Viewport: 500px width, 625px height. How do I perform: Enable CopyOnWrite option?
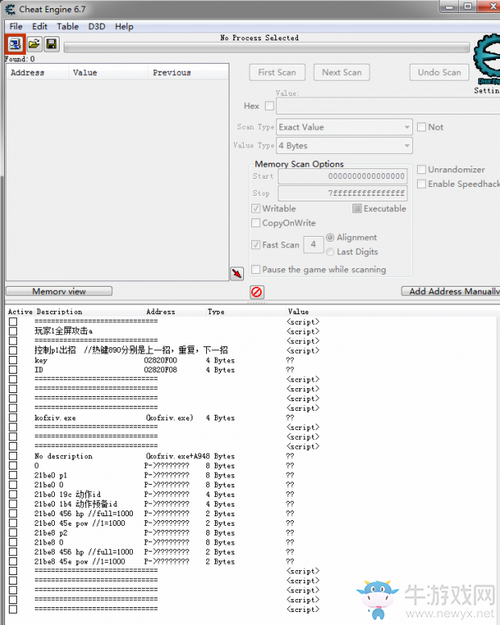256,223
